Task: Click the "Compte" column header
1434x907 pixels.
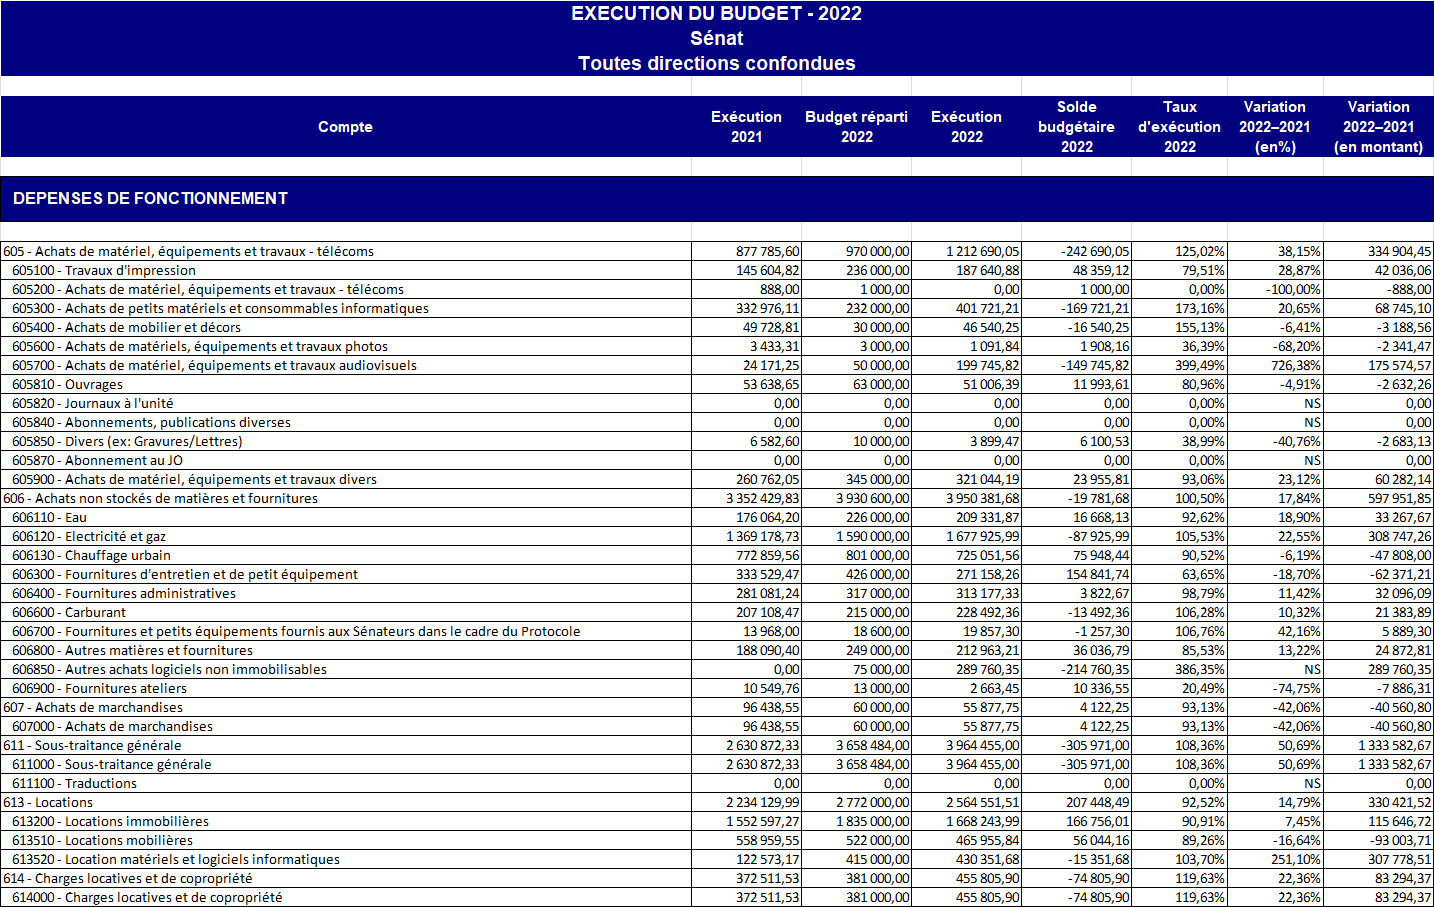Action: click(x=345, y=127)
